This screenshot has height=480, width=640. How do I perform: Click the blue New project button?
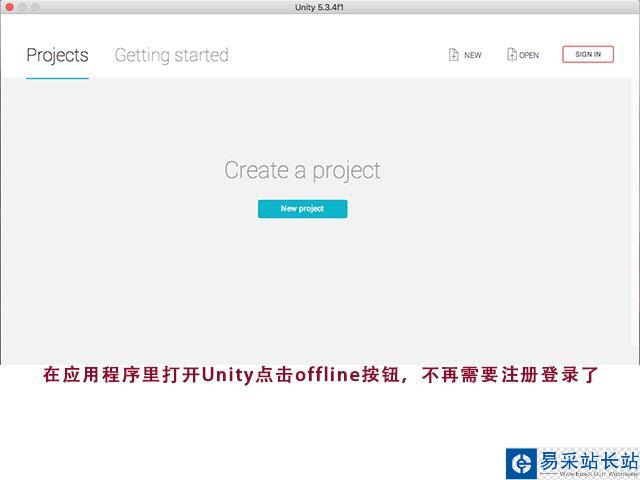pyautogui.click(x=302, y=209)
